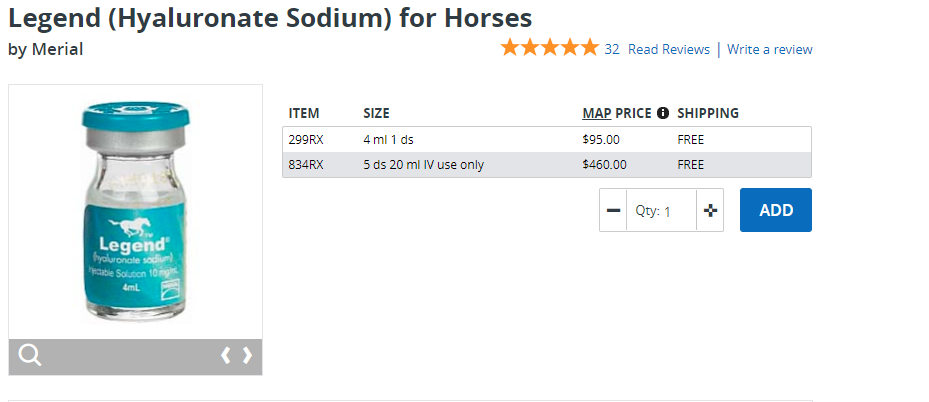929x402 pixels.
Task: Click the underlined MAP label
Action: click(596, 113)
